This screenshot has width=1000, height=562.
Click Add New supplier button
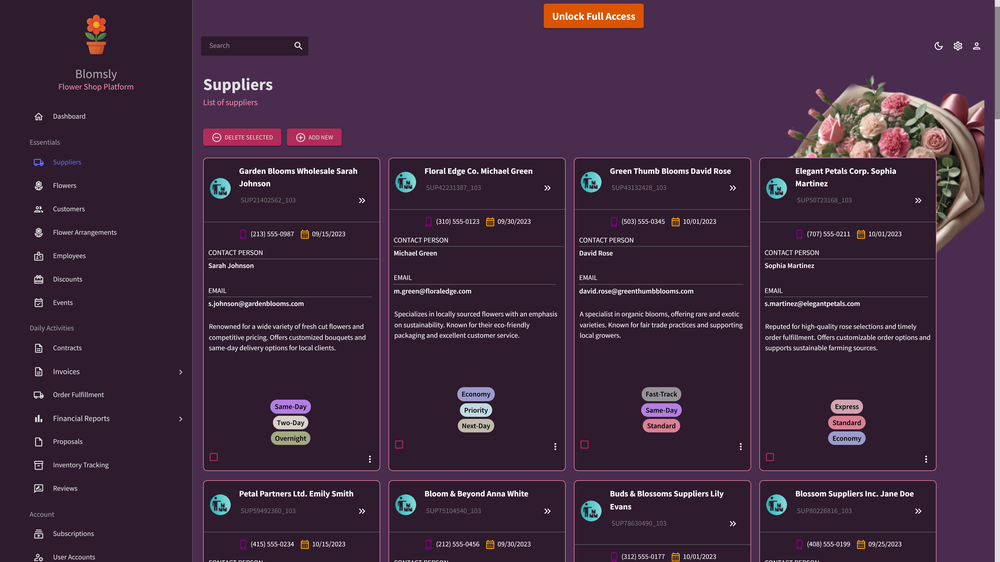pyautogui.click(x=314, y=137)
